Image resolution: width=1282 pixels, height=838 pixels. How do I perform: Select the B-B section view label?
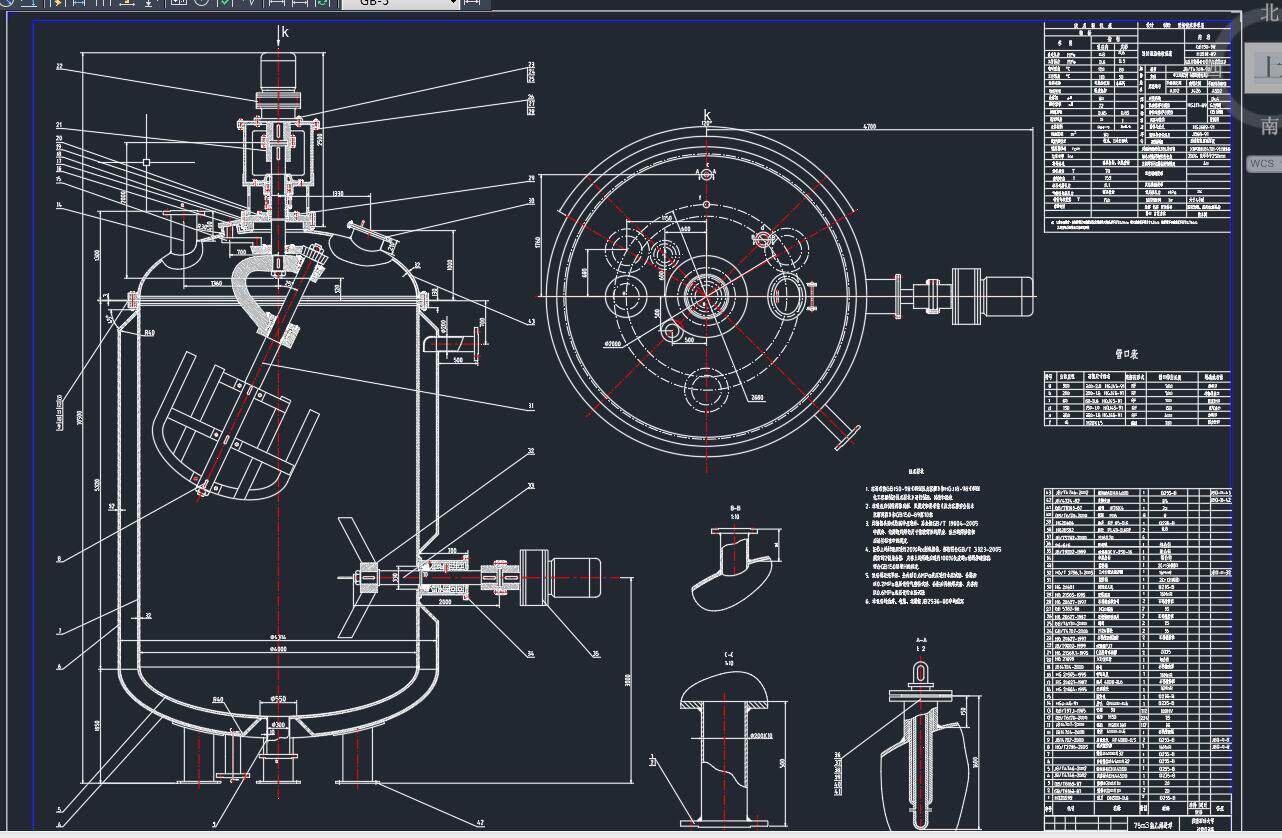[x=735, y=508]
